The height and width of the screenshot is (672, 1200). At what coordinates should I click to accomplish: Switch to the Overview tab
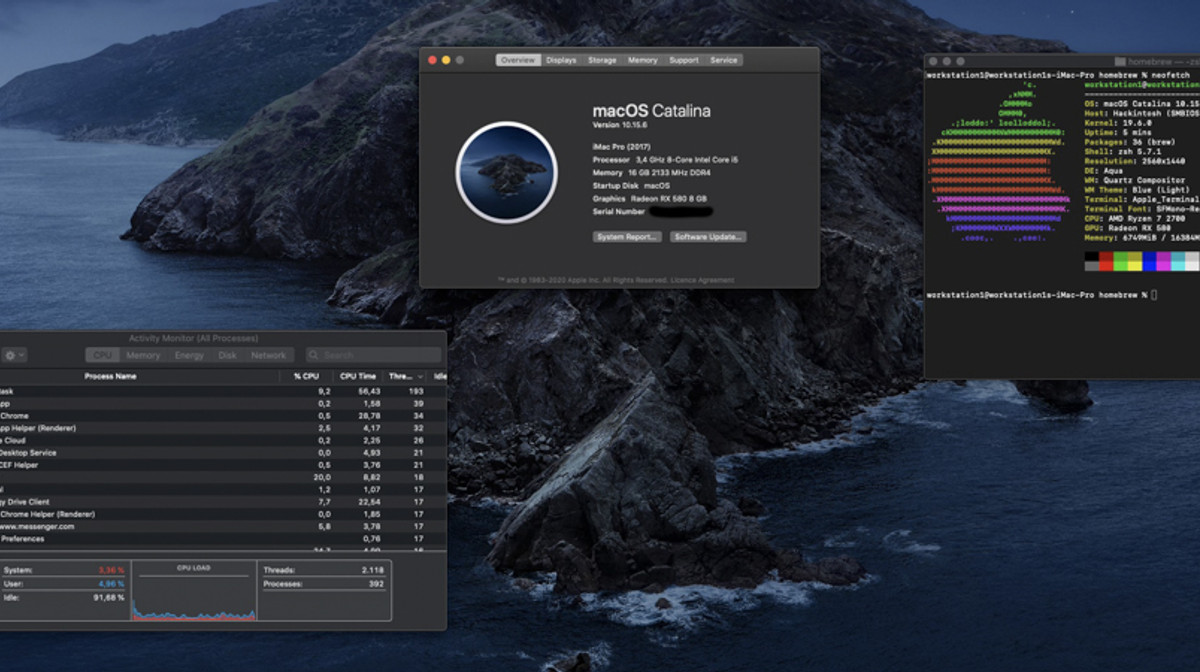click(518, 60)
